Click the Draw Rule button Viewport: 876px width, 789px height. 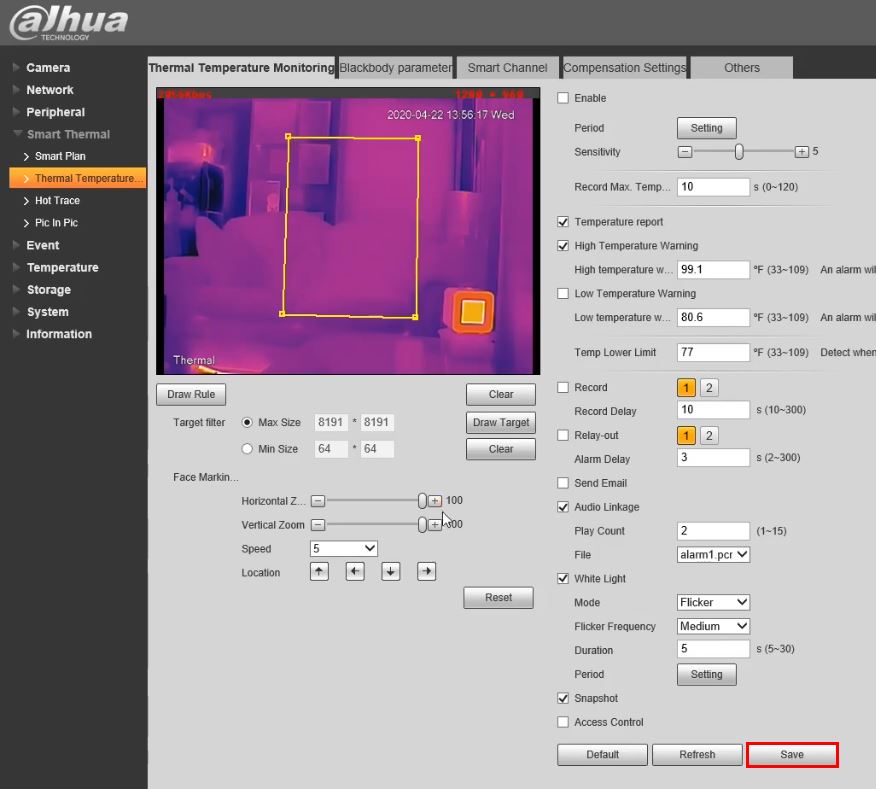coord(191,394)
